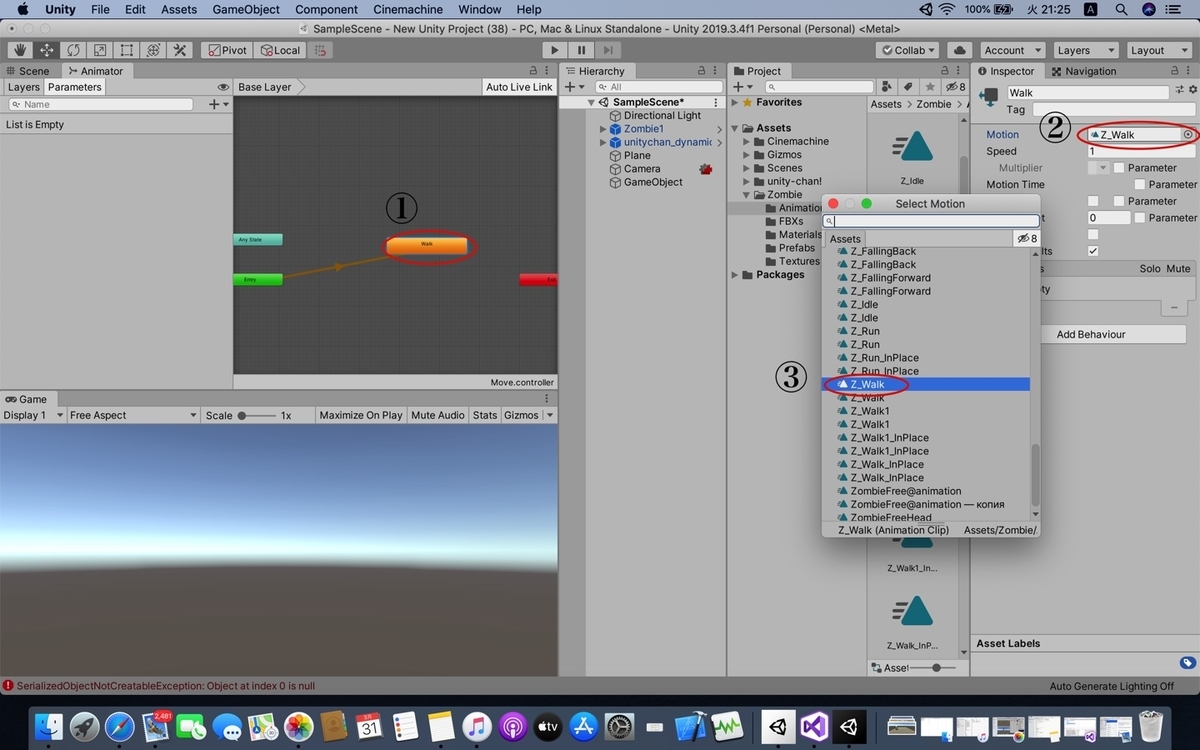
Task: Toggle Maximize On Play
Action: pyautogui.click(x=360, y=415)
